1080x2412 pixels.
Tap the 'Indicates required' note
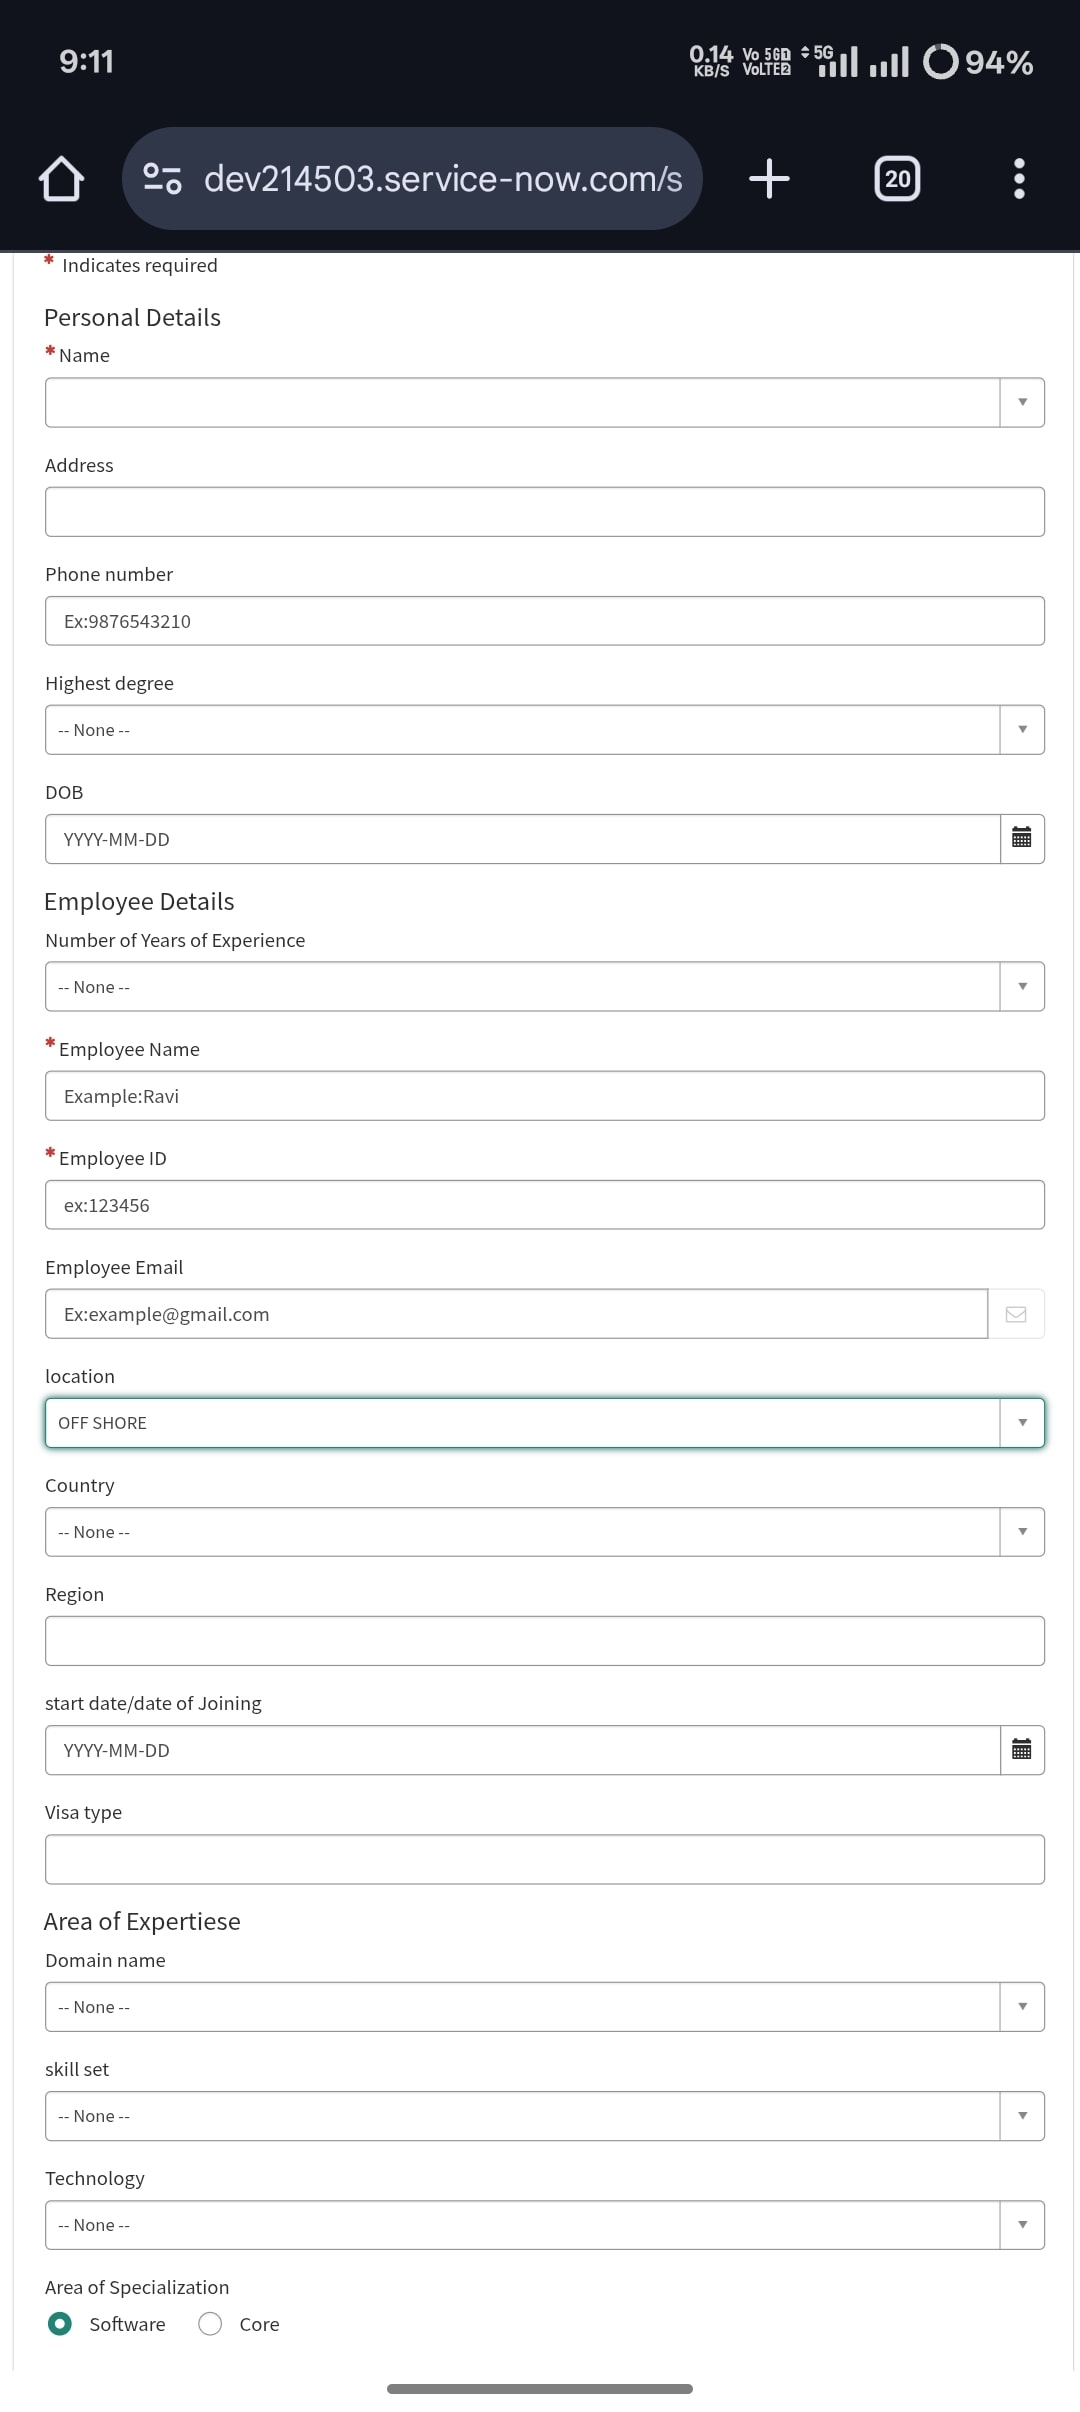(139, 265)
